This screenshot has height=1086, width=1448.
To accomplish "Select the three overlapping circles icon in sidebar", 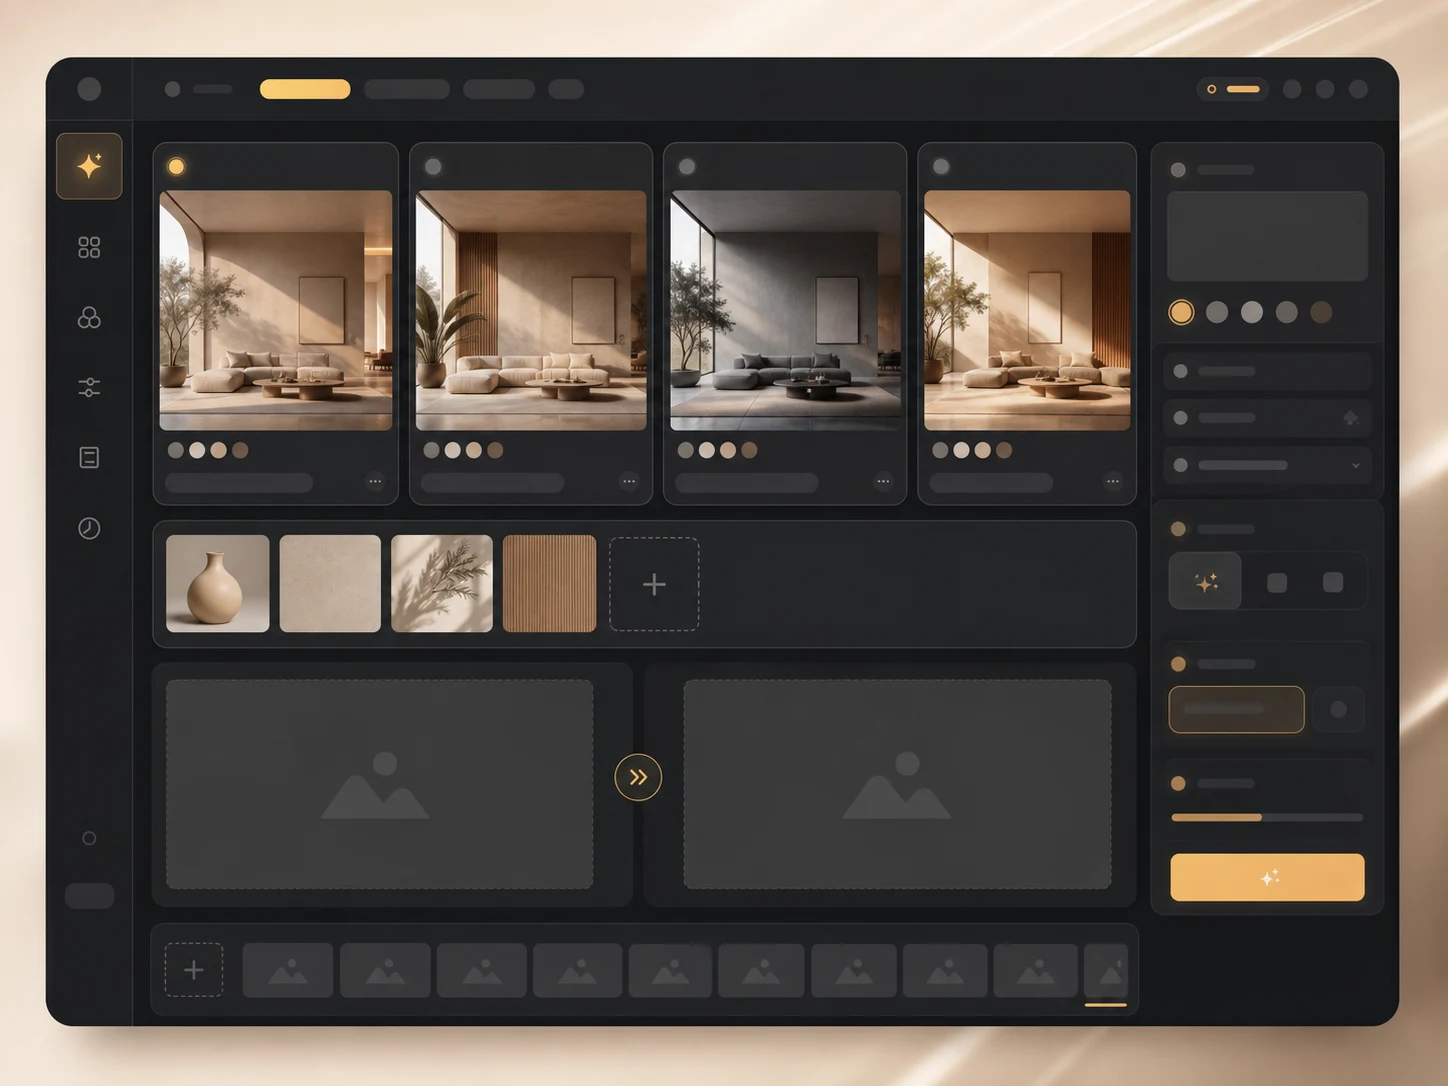I will (x=89, y=318).
